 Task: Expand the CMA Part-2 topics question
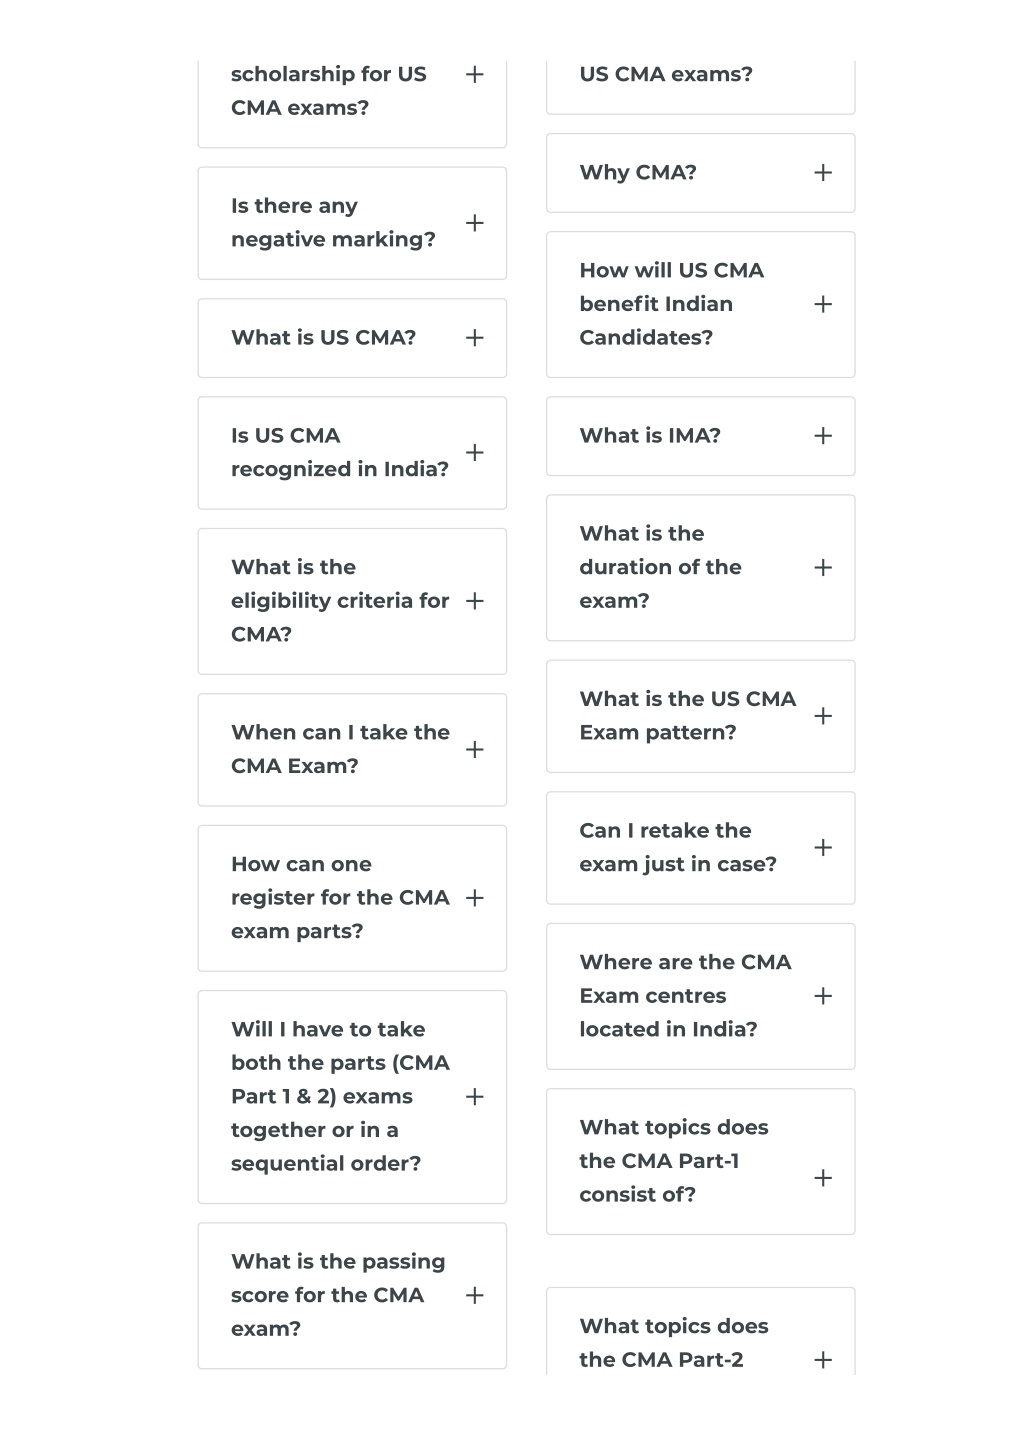[700, 1332]
